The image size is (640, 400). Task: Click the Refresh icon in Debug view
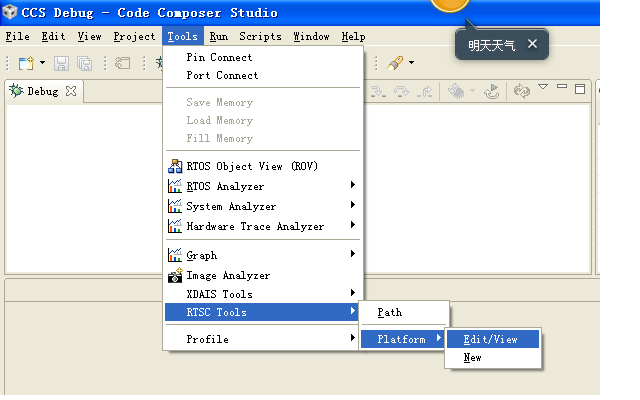(522, 91)
